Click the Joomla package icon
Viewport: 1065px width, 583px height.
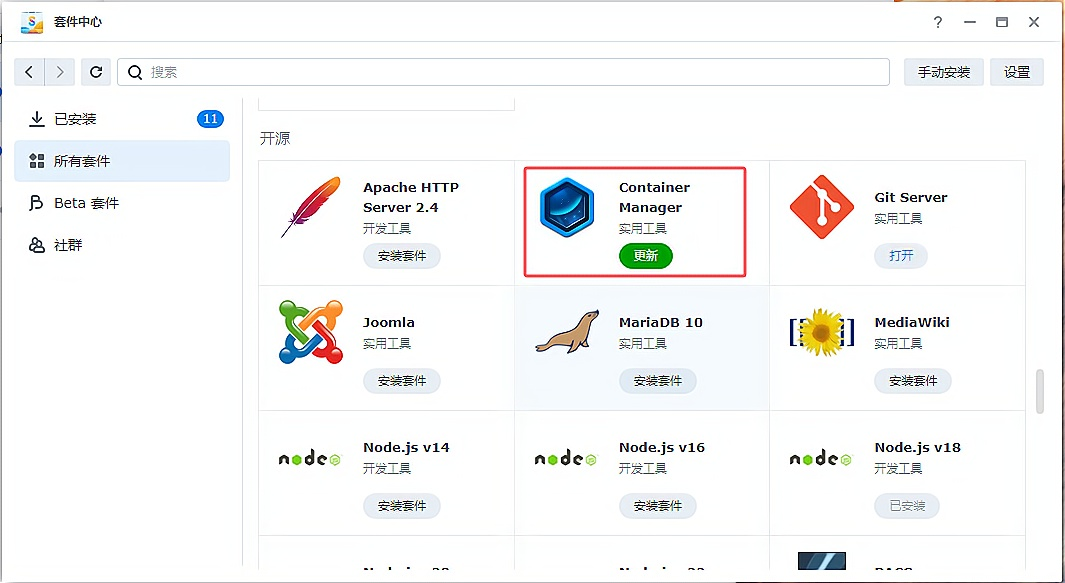click(x=310, y=332)
